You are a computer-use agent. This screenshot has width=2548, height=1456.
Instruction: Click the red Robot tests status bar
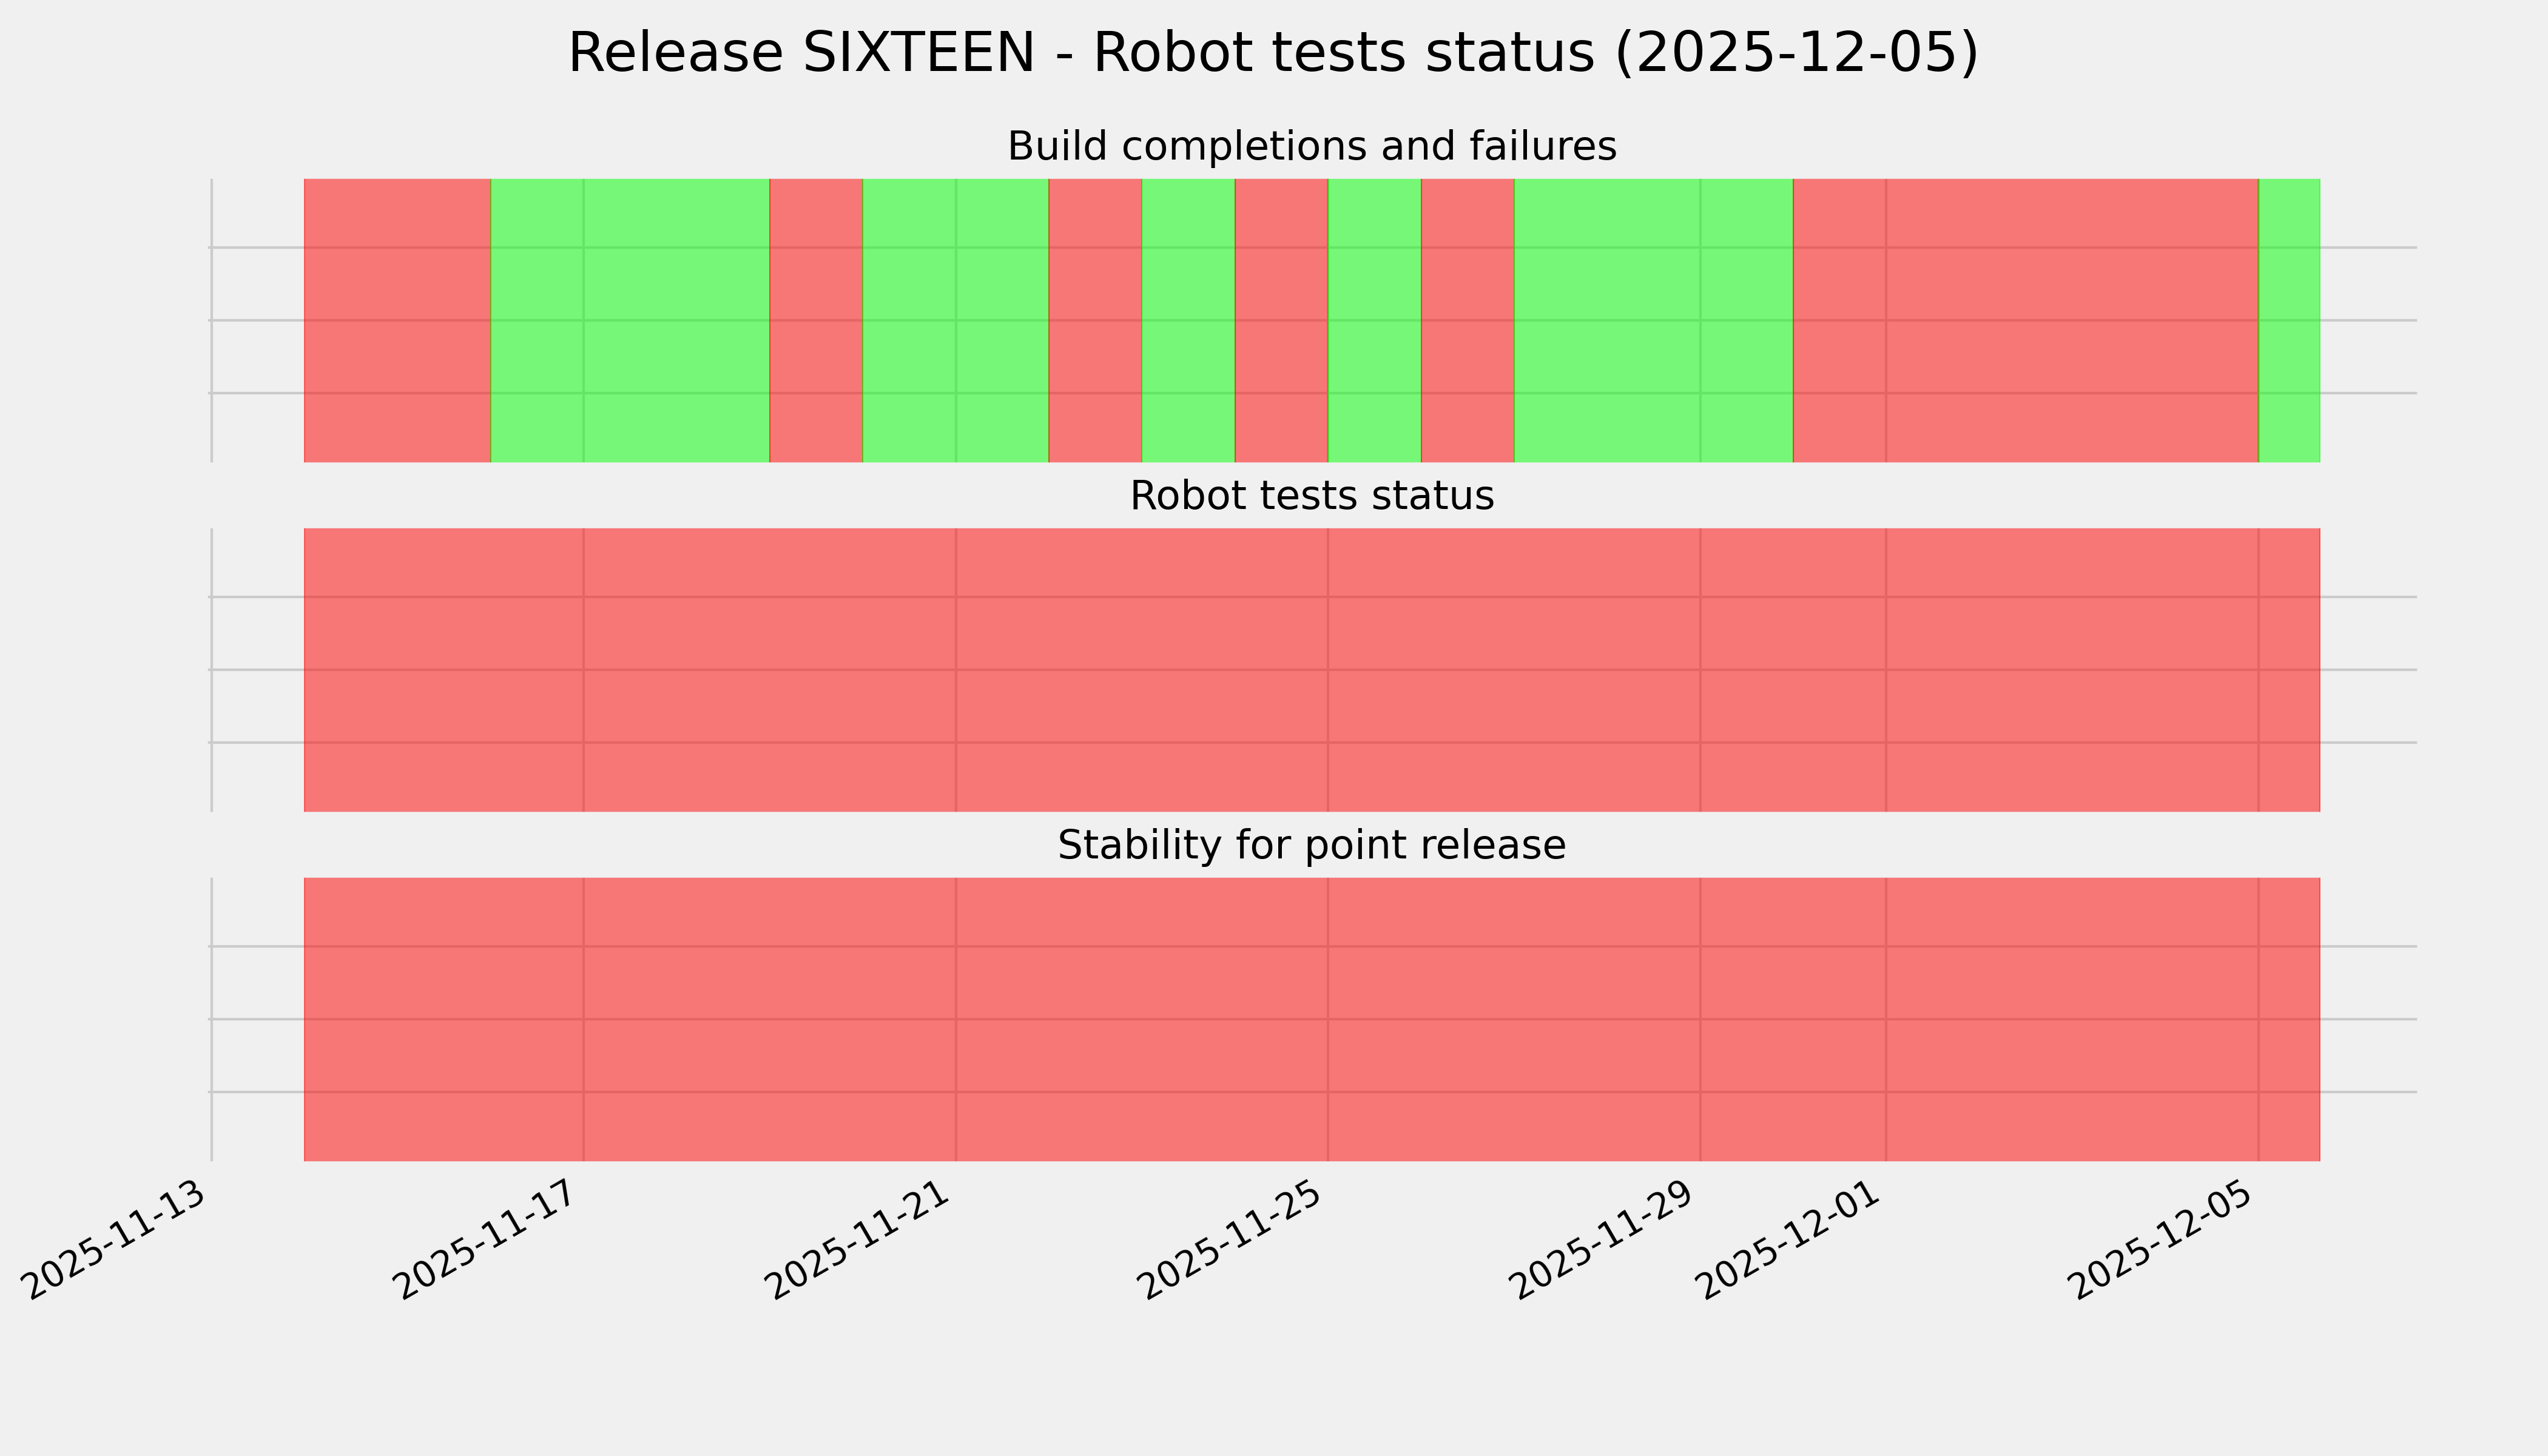(1311, 669)
